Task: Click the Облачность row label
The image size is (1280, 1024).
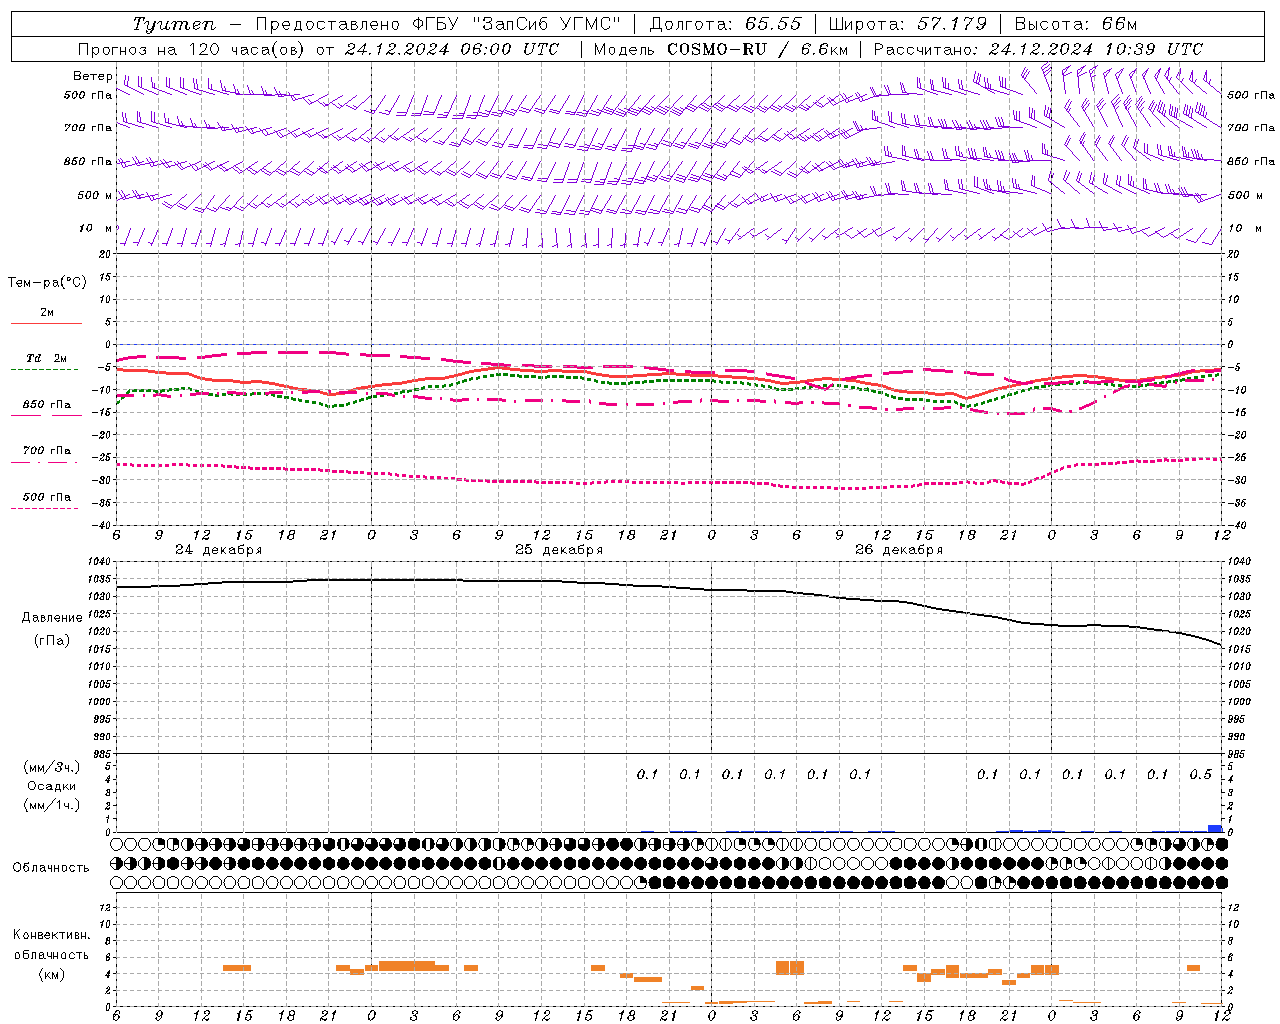Action: pyautogui.click(x=51, y=868)
